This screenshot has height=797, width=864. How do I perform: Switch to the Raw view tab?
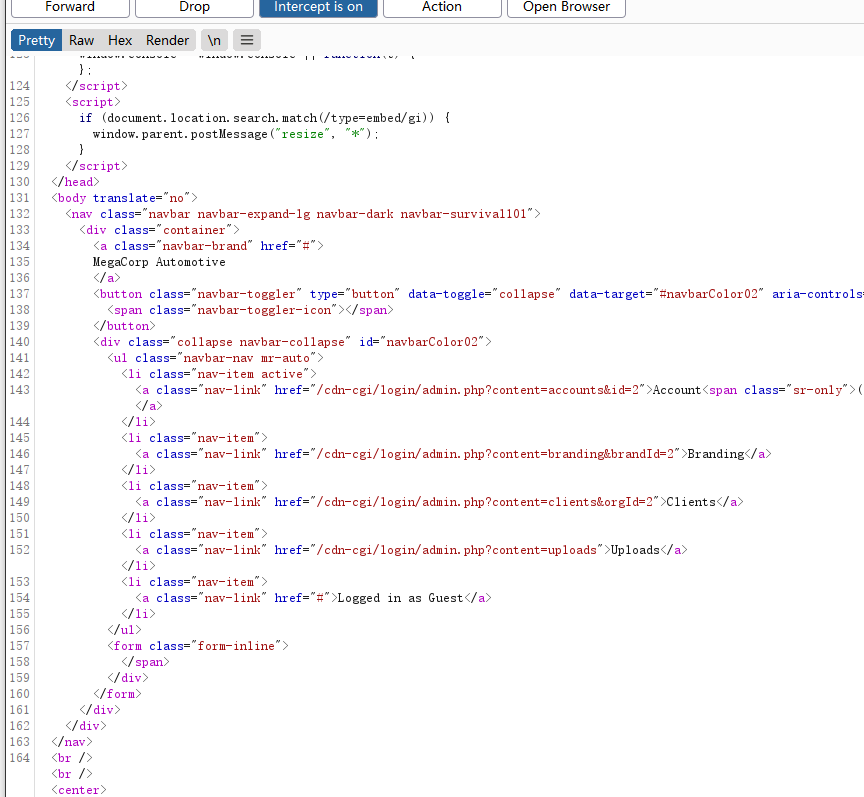[x=82, y=40]
